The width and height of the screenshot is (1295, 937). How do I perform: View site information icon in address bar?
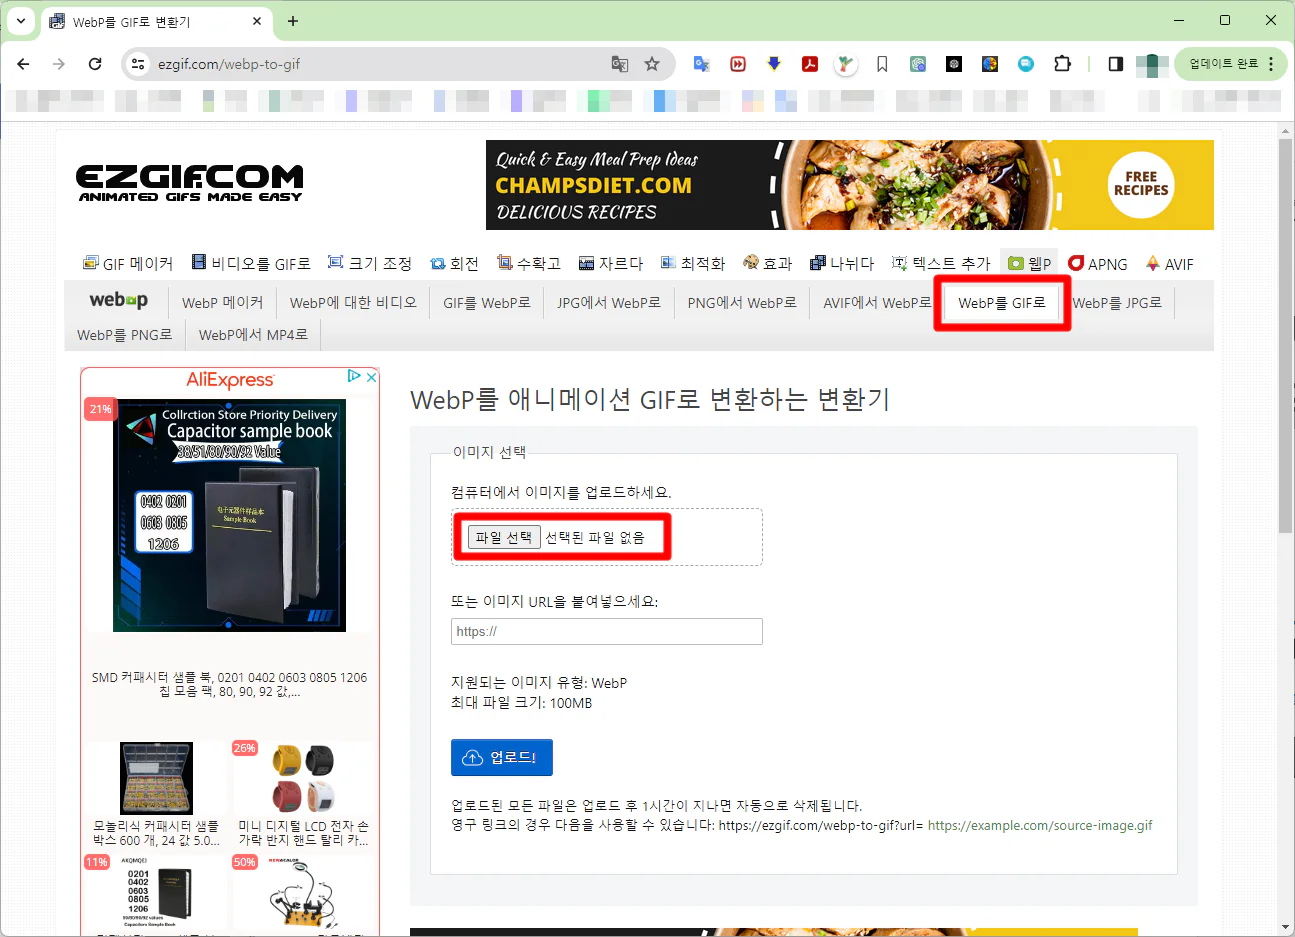(x=138, y=64)
